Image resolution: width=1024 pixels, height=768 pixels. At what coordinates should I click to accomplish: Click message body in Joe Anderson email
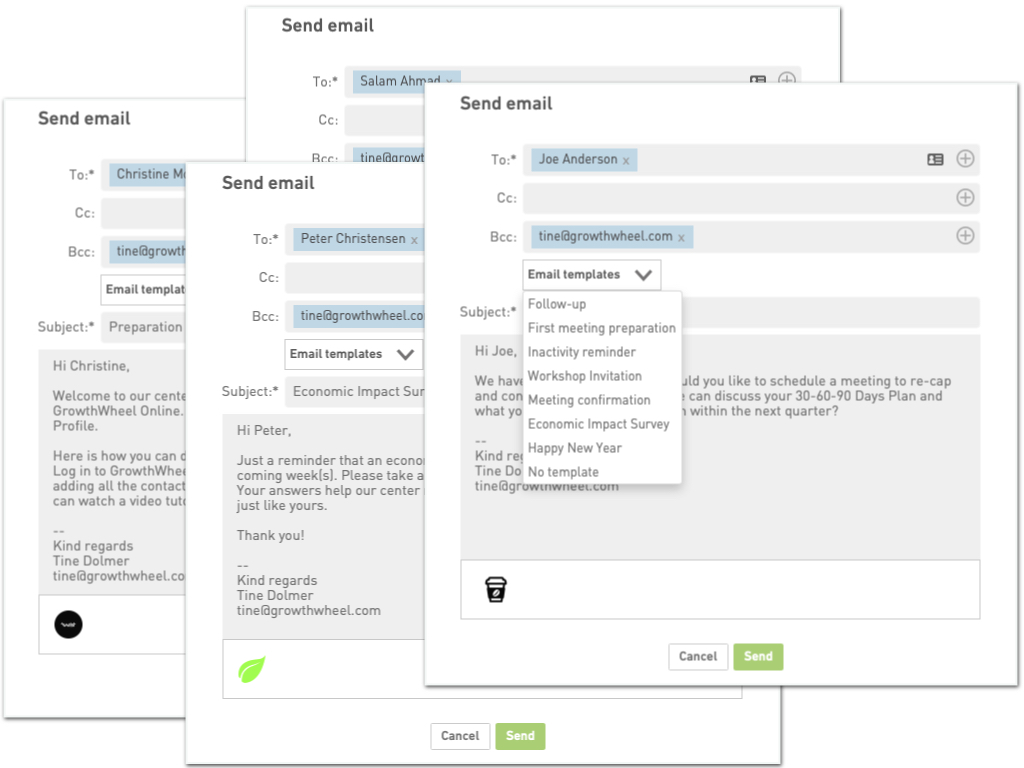[x=720, y=447]
